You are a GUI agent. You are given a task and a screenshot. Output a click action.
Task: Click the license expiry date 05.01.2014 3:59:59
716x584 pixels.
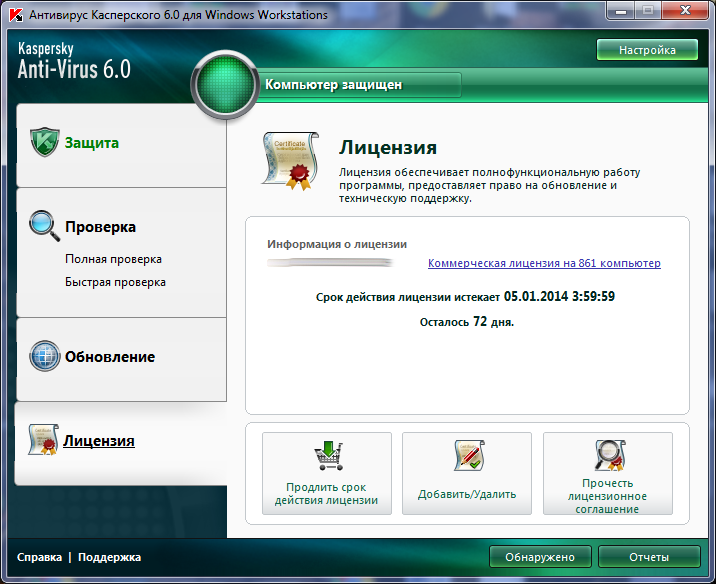pos(559,296)
